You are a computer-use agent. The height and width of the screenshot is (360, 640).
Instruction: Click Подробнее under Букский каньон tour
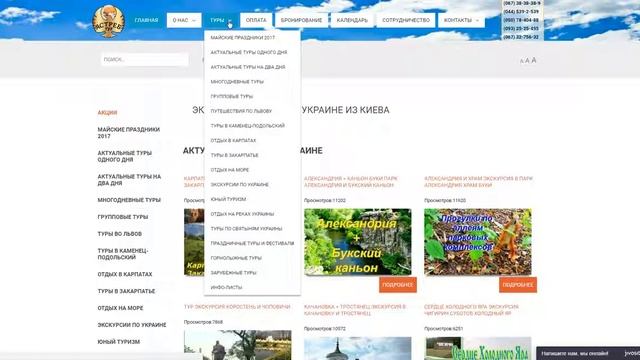(x=398, y=285)
